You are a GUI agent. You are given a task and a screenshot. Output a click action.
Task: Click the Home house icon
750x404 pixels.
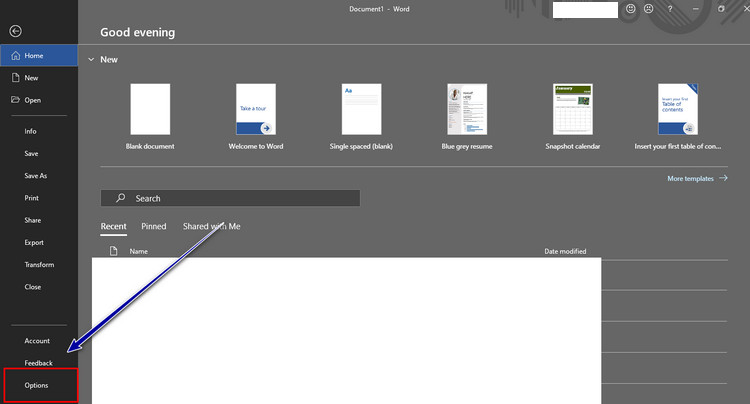click(x=15, y=55)
